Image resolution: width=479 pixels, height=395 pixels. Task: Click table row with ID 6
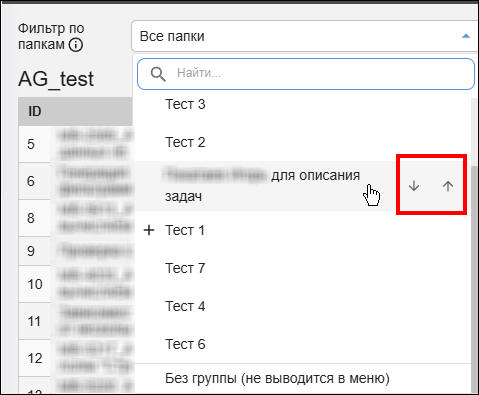(x=76, y=181)
